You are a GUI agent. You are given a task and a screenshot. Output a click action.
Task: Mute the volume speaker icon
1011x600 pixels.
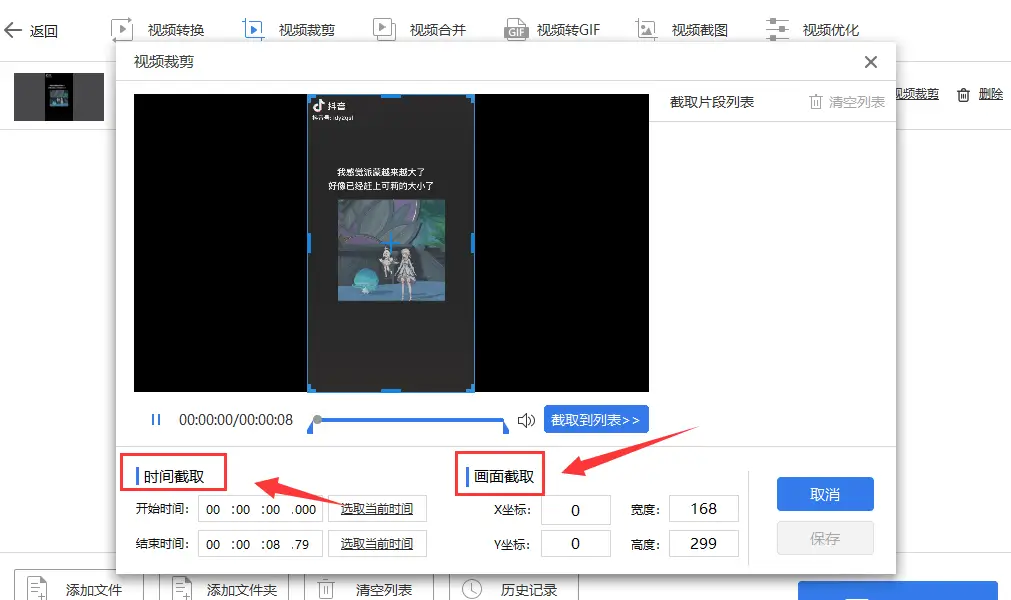pyautogui.click(x=526, y=420)
